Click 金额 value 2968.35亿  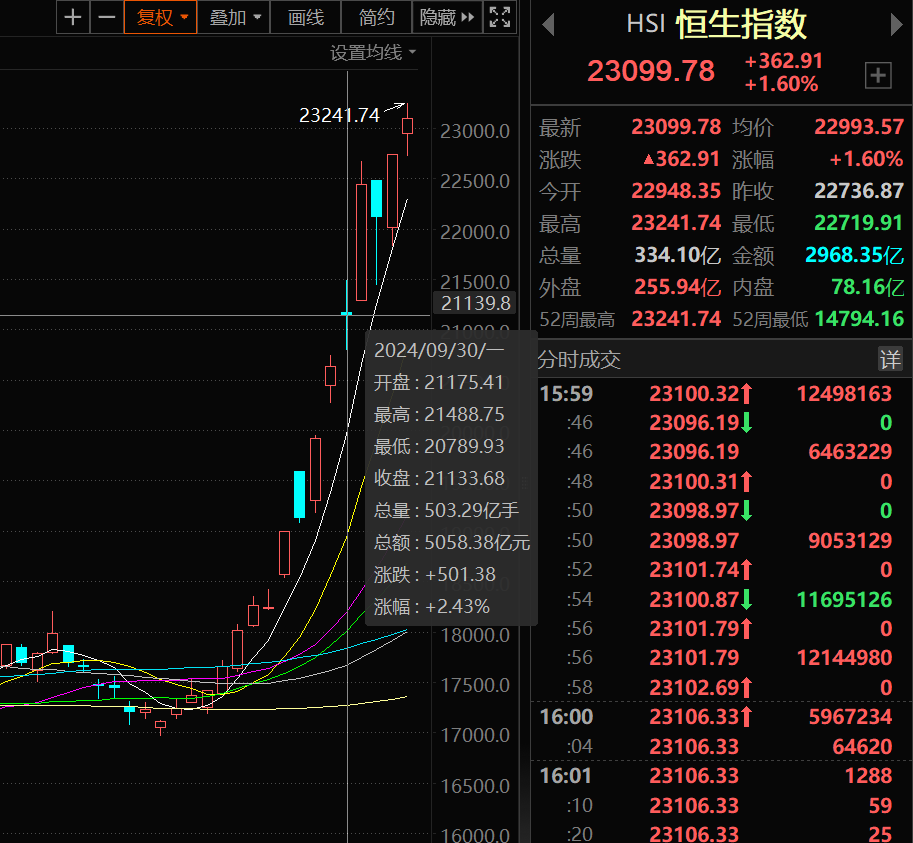pyautogui.click(x=854, y=255)
